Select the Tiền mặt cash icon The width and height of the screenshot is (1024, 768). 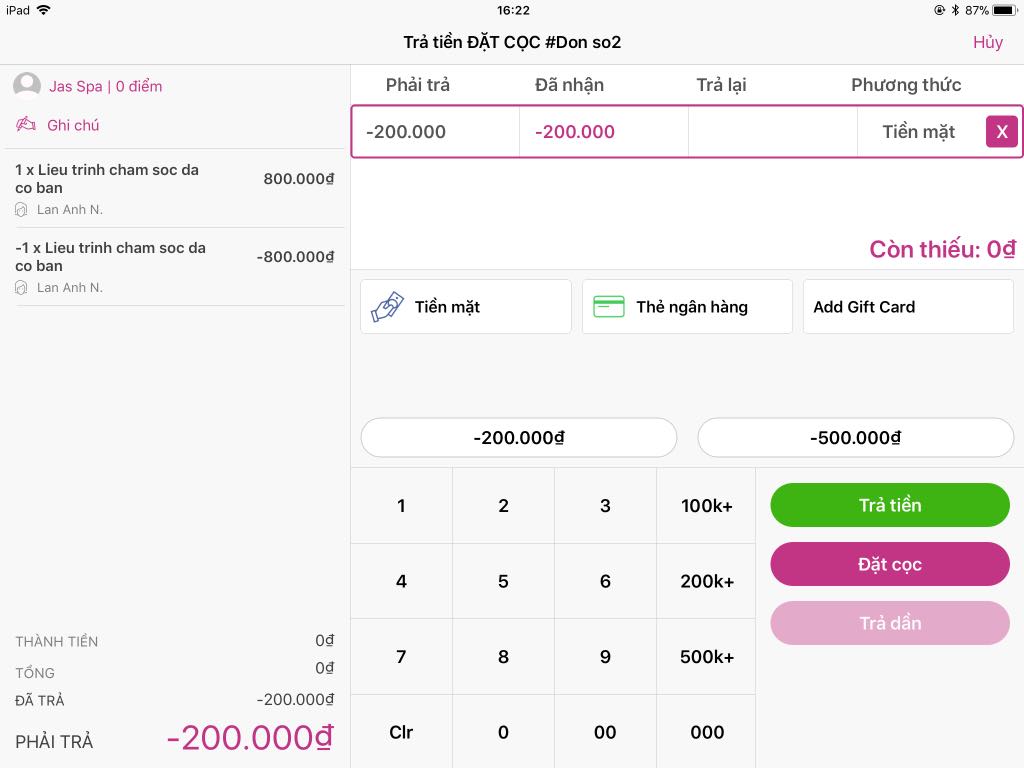(388, 307)
